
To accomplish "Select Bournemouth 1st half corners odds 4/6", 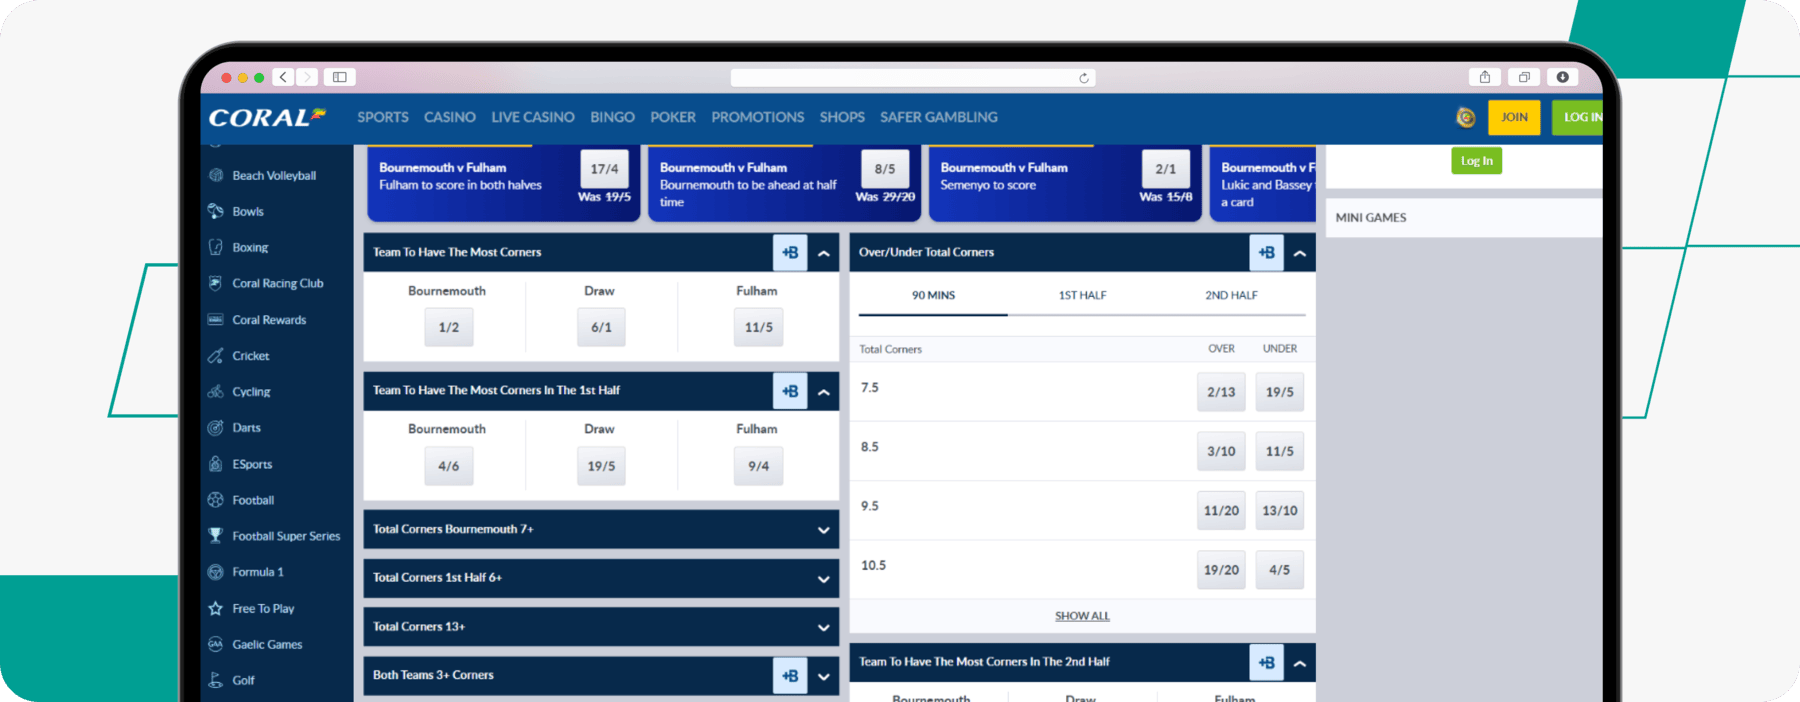I will click(x=449, y=466).
